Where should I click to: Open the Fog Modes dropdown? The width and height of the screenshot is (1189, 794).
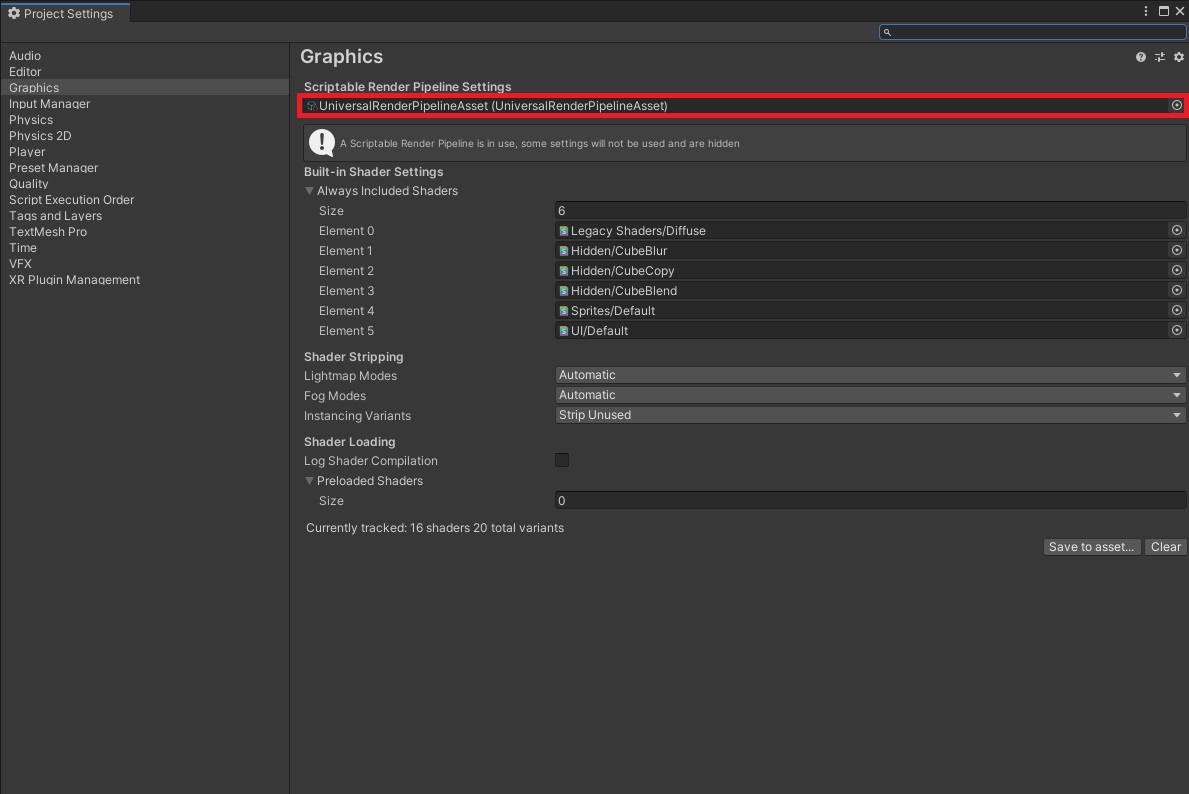click(871, 395)
